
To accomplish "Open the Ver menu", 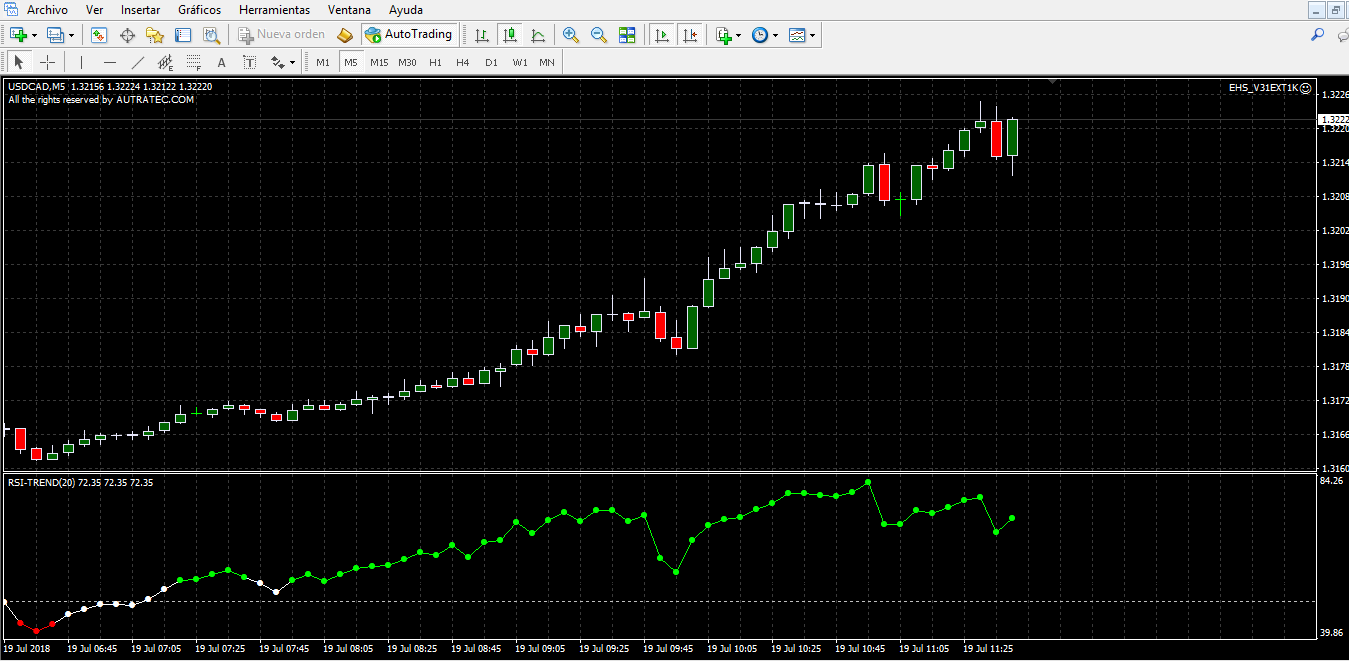I will (x=95, y=10).
